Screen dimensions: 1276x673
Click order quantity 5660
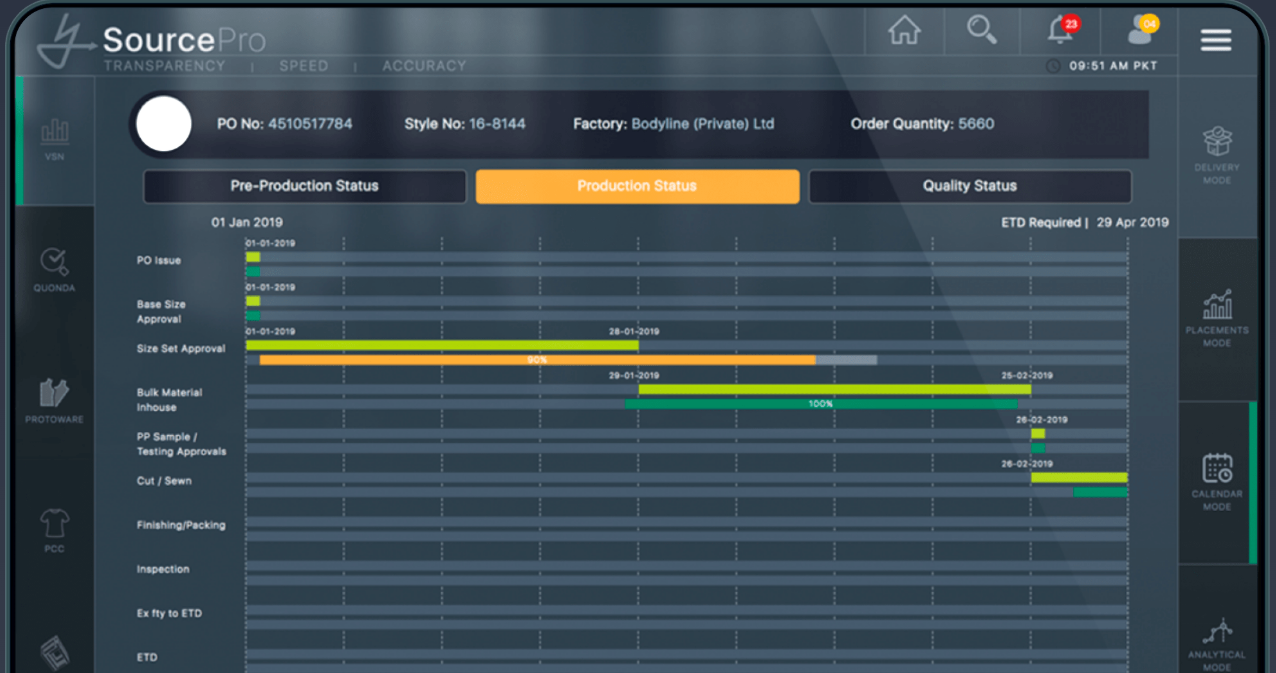click(x=976, y=124)
